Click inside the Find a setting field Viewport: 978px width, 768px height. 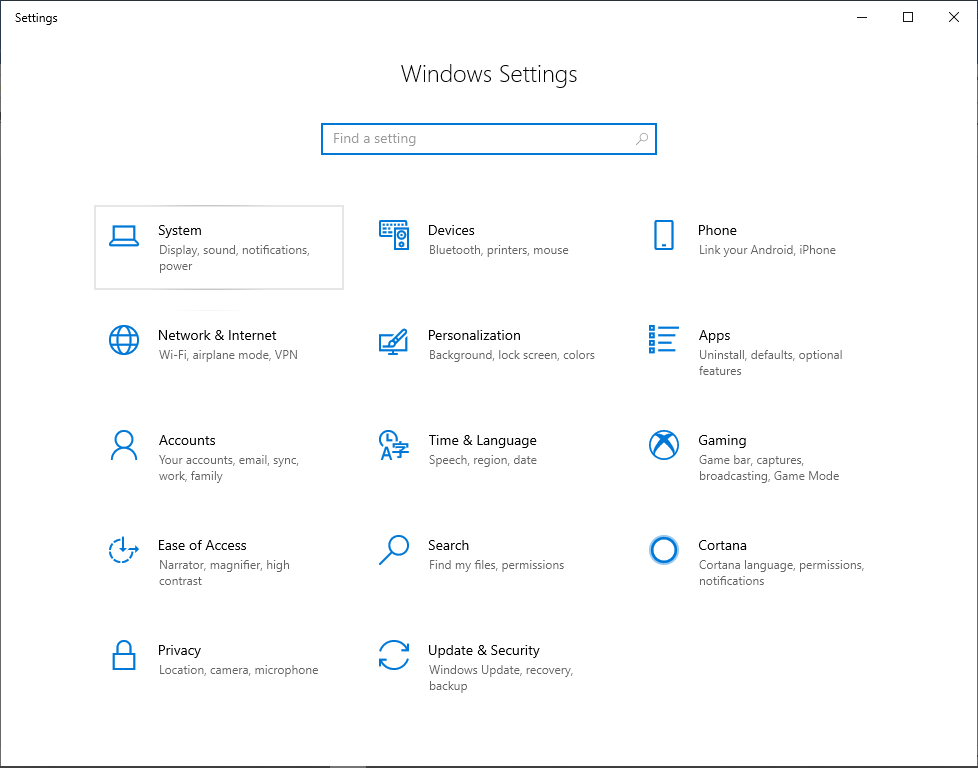[480, 139]
